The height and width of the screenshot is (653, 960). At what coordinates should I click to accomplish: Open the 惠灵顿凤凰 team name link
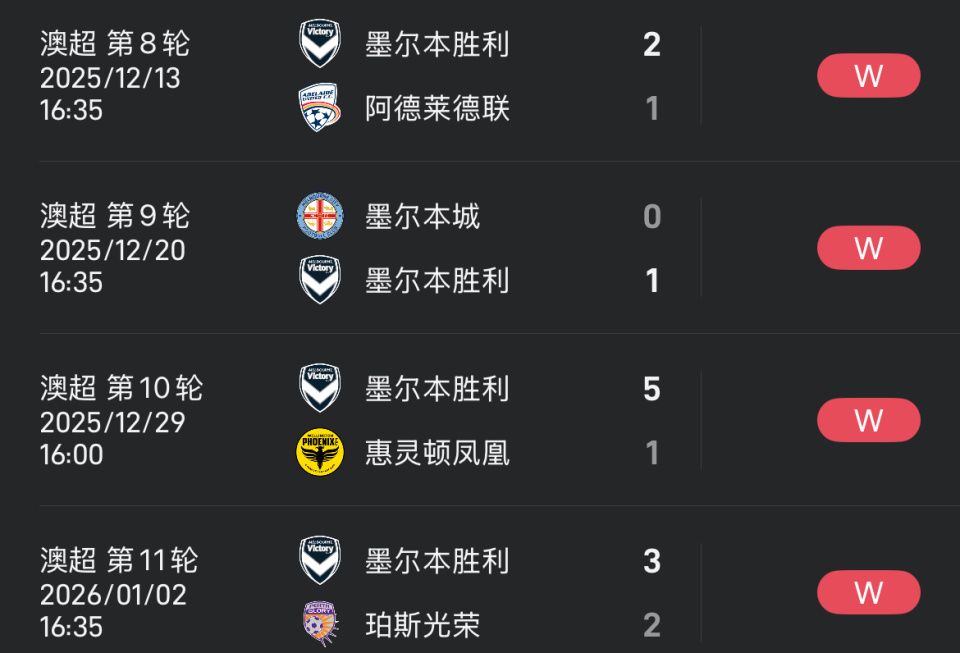(437, 452)
